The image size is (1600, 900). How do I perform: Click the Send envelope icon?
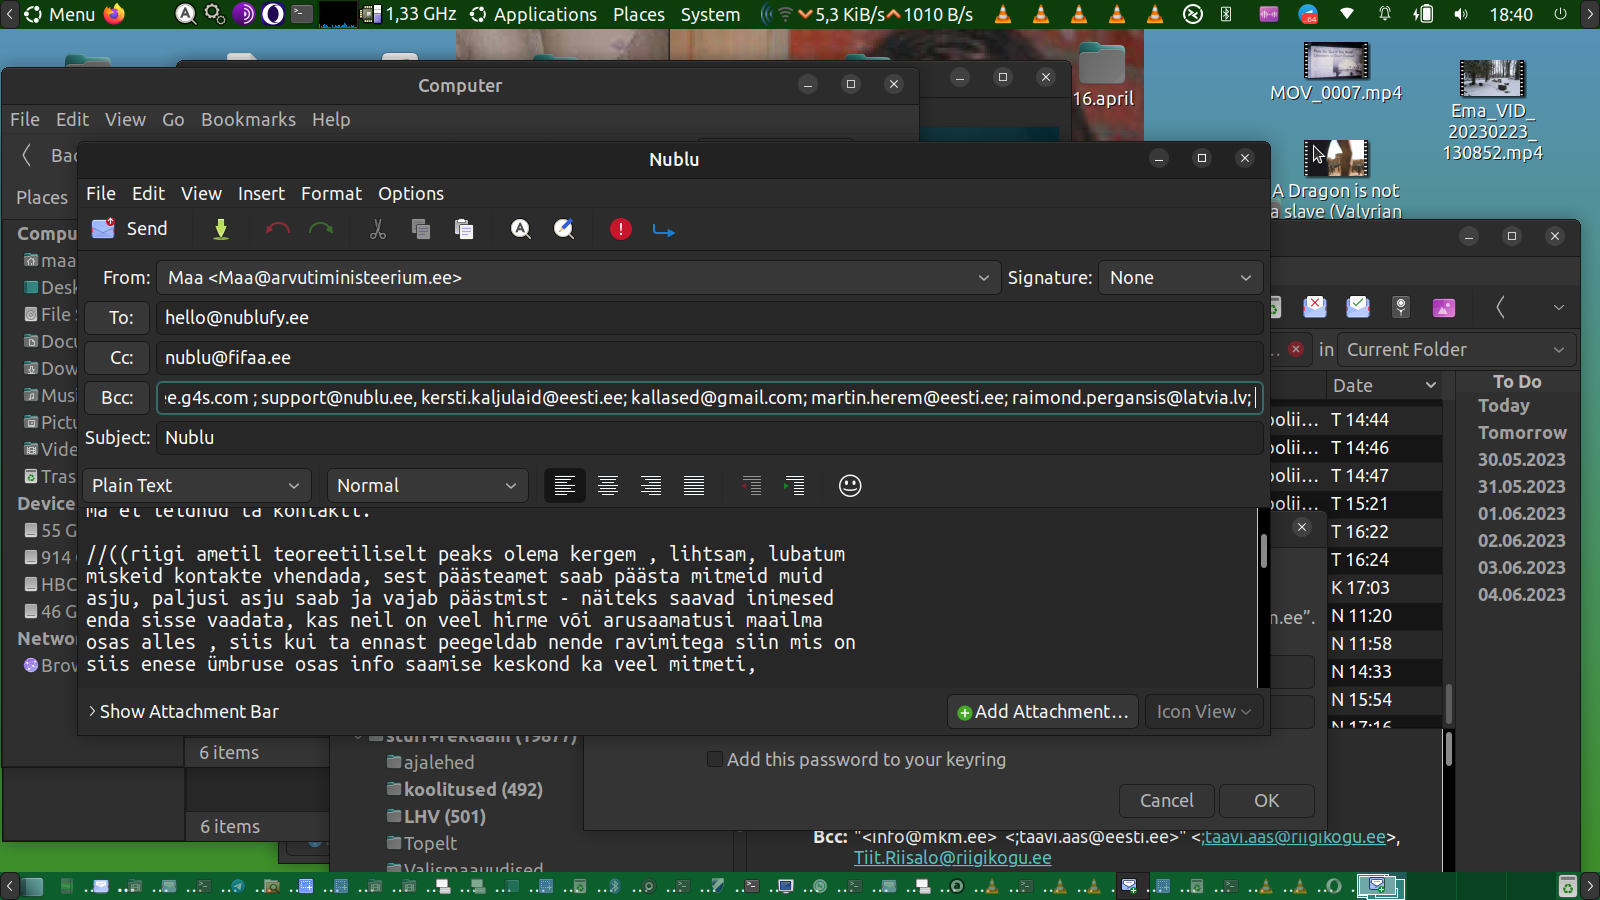coord(104,229)
